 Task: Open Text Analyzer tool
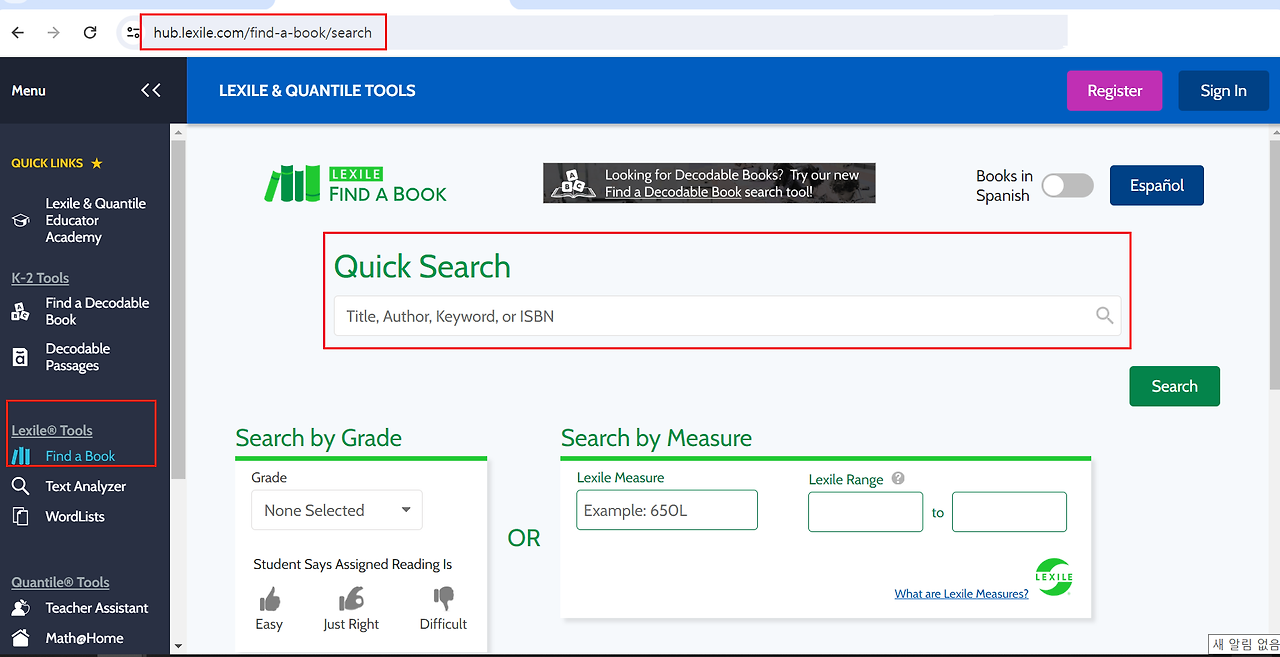pyautogui.click(x=86, y=486)
